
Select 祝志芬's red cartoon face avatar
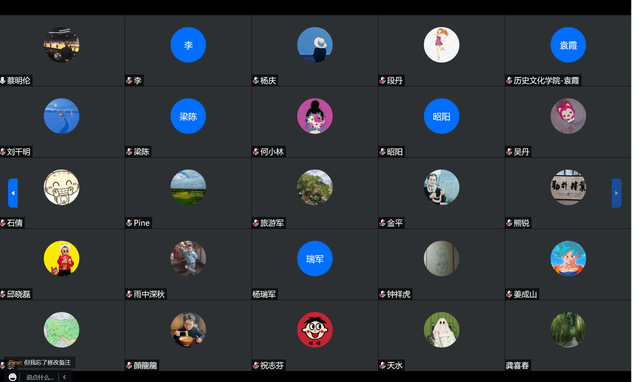(315, 330)
